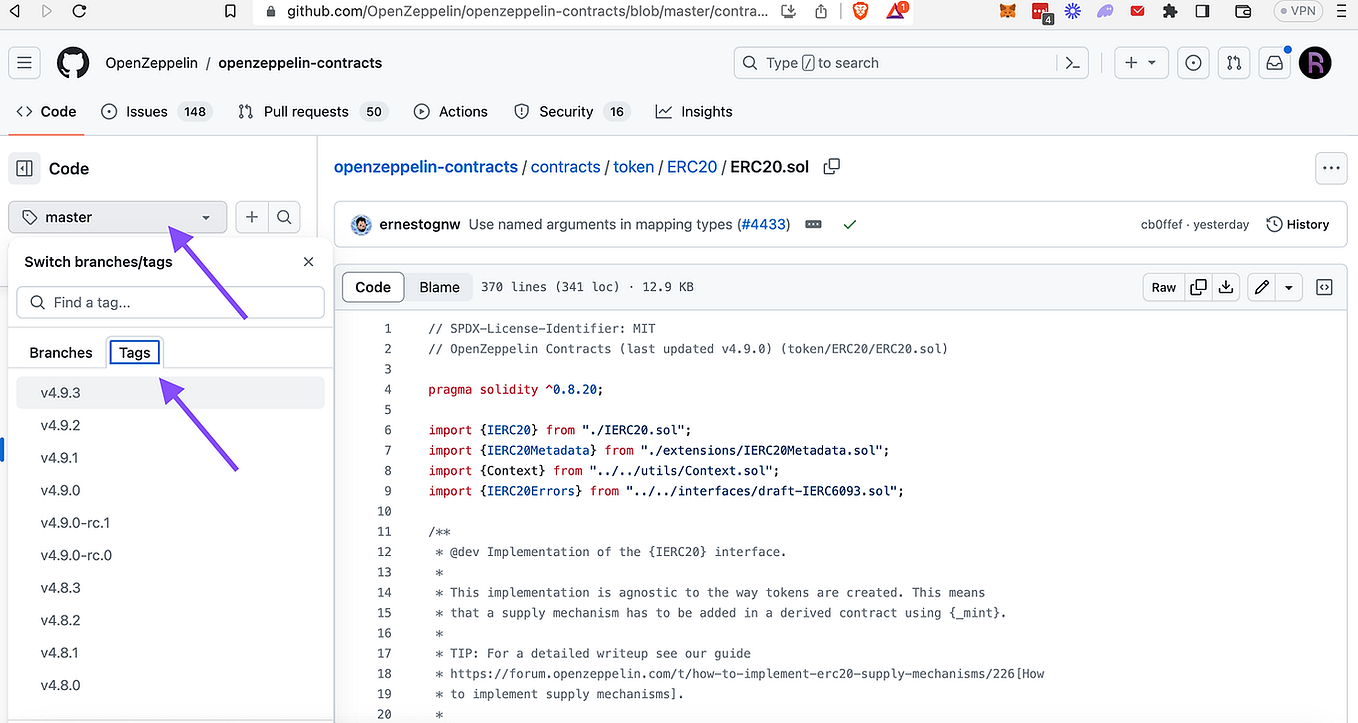Open your pull requests icon
Image resolution: width=1358 pixels, height=723 pixels.
[1233, 62]
